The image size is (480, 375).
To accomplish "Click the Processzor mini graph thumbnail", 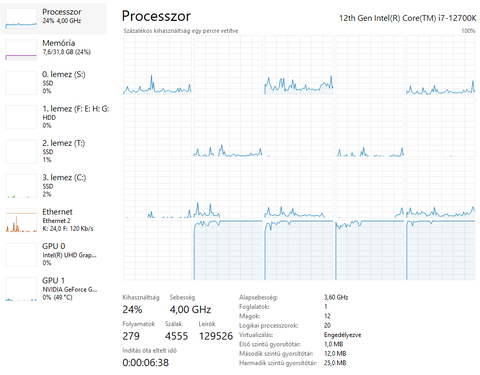I will click(21, 19).
